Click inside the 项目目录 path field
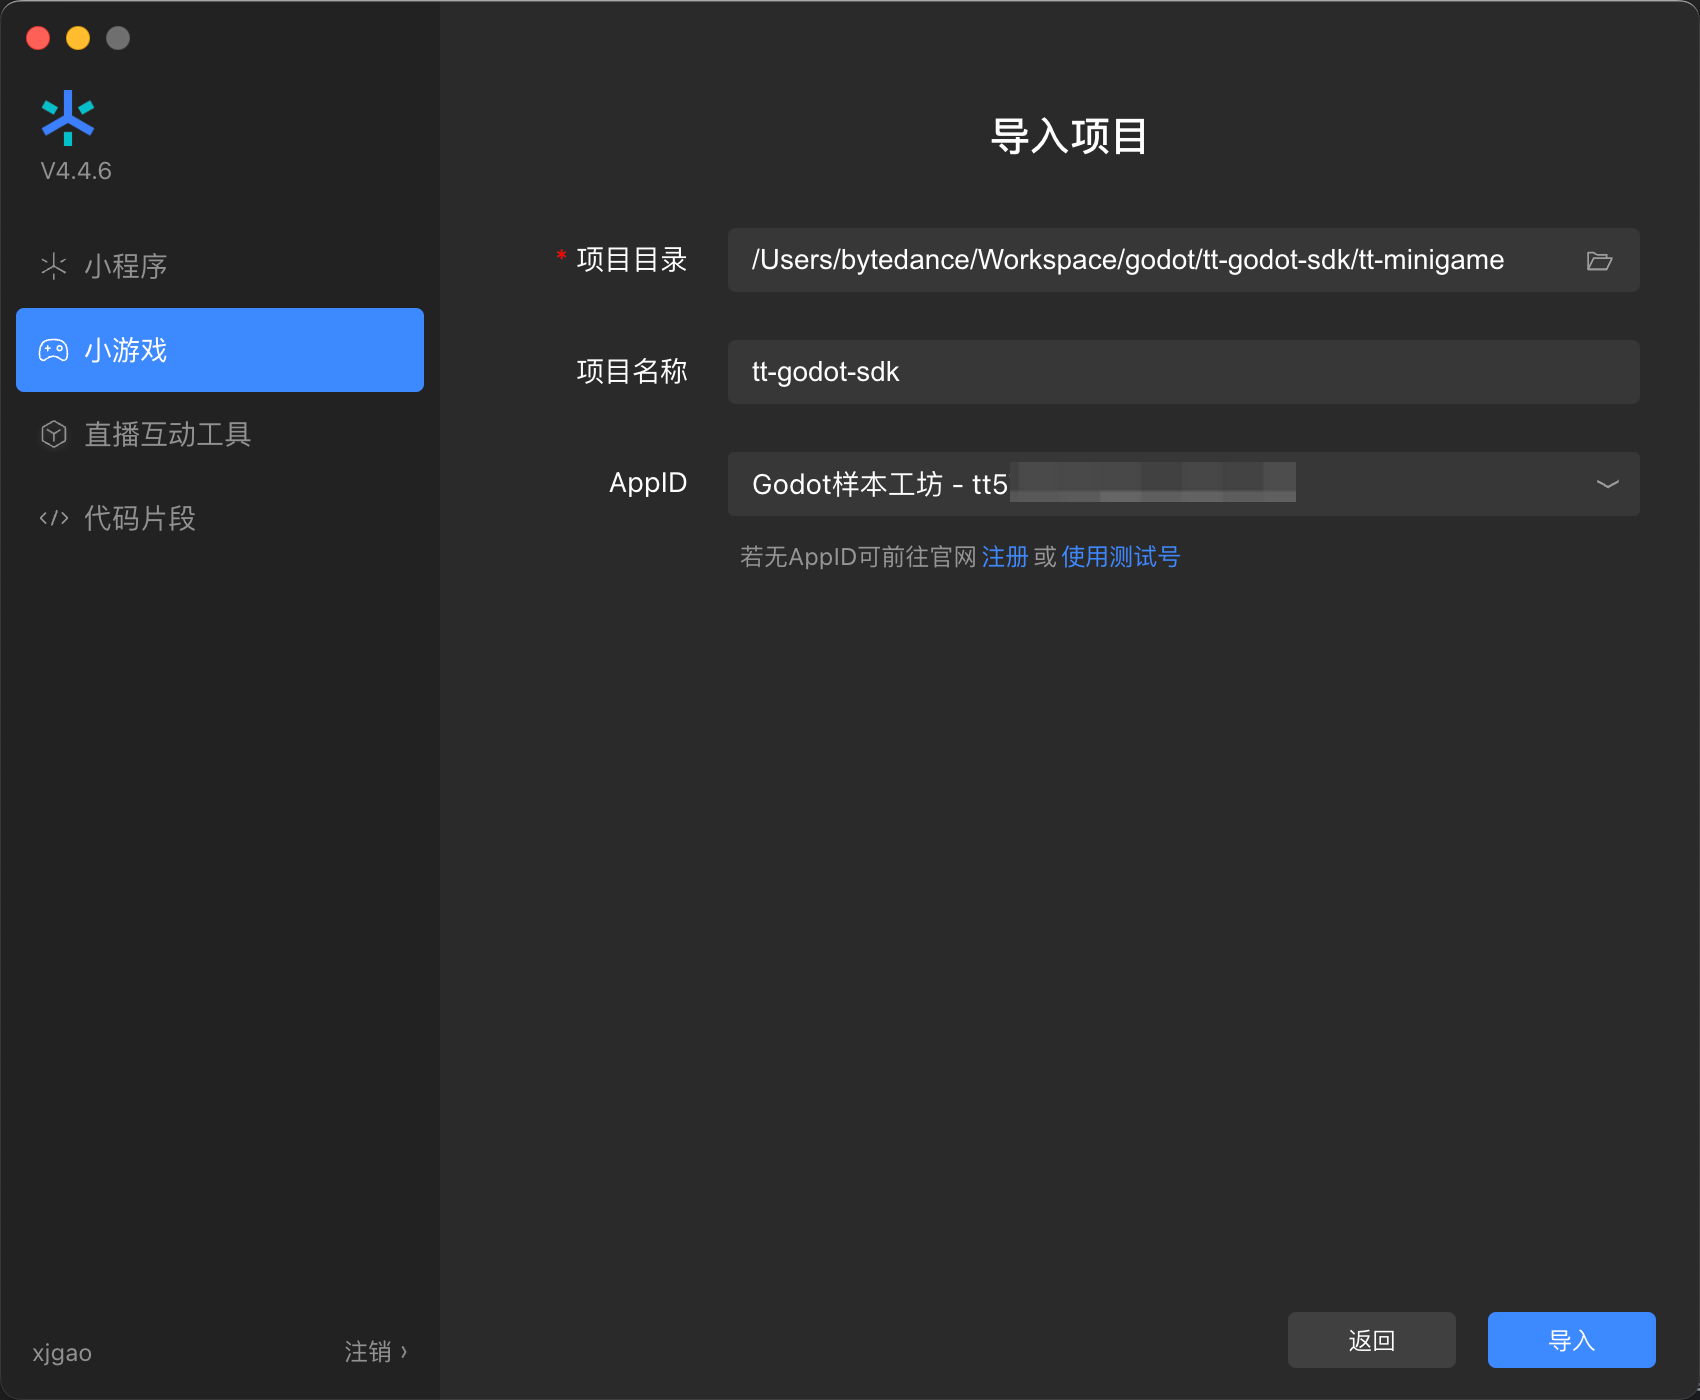Screen dimensions: 1700x1400 pyautogui.click(x=1150, y=260)
